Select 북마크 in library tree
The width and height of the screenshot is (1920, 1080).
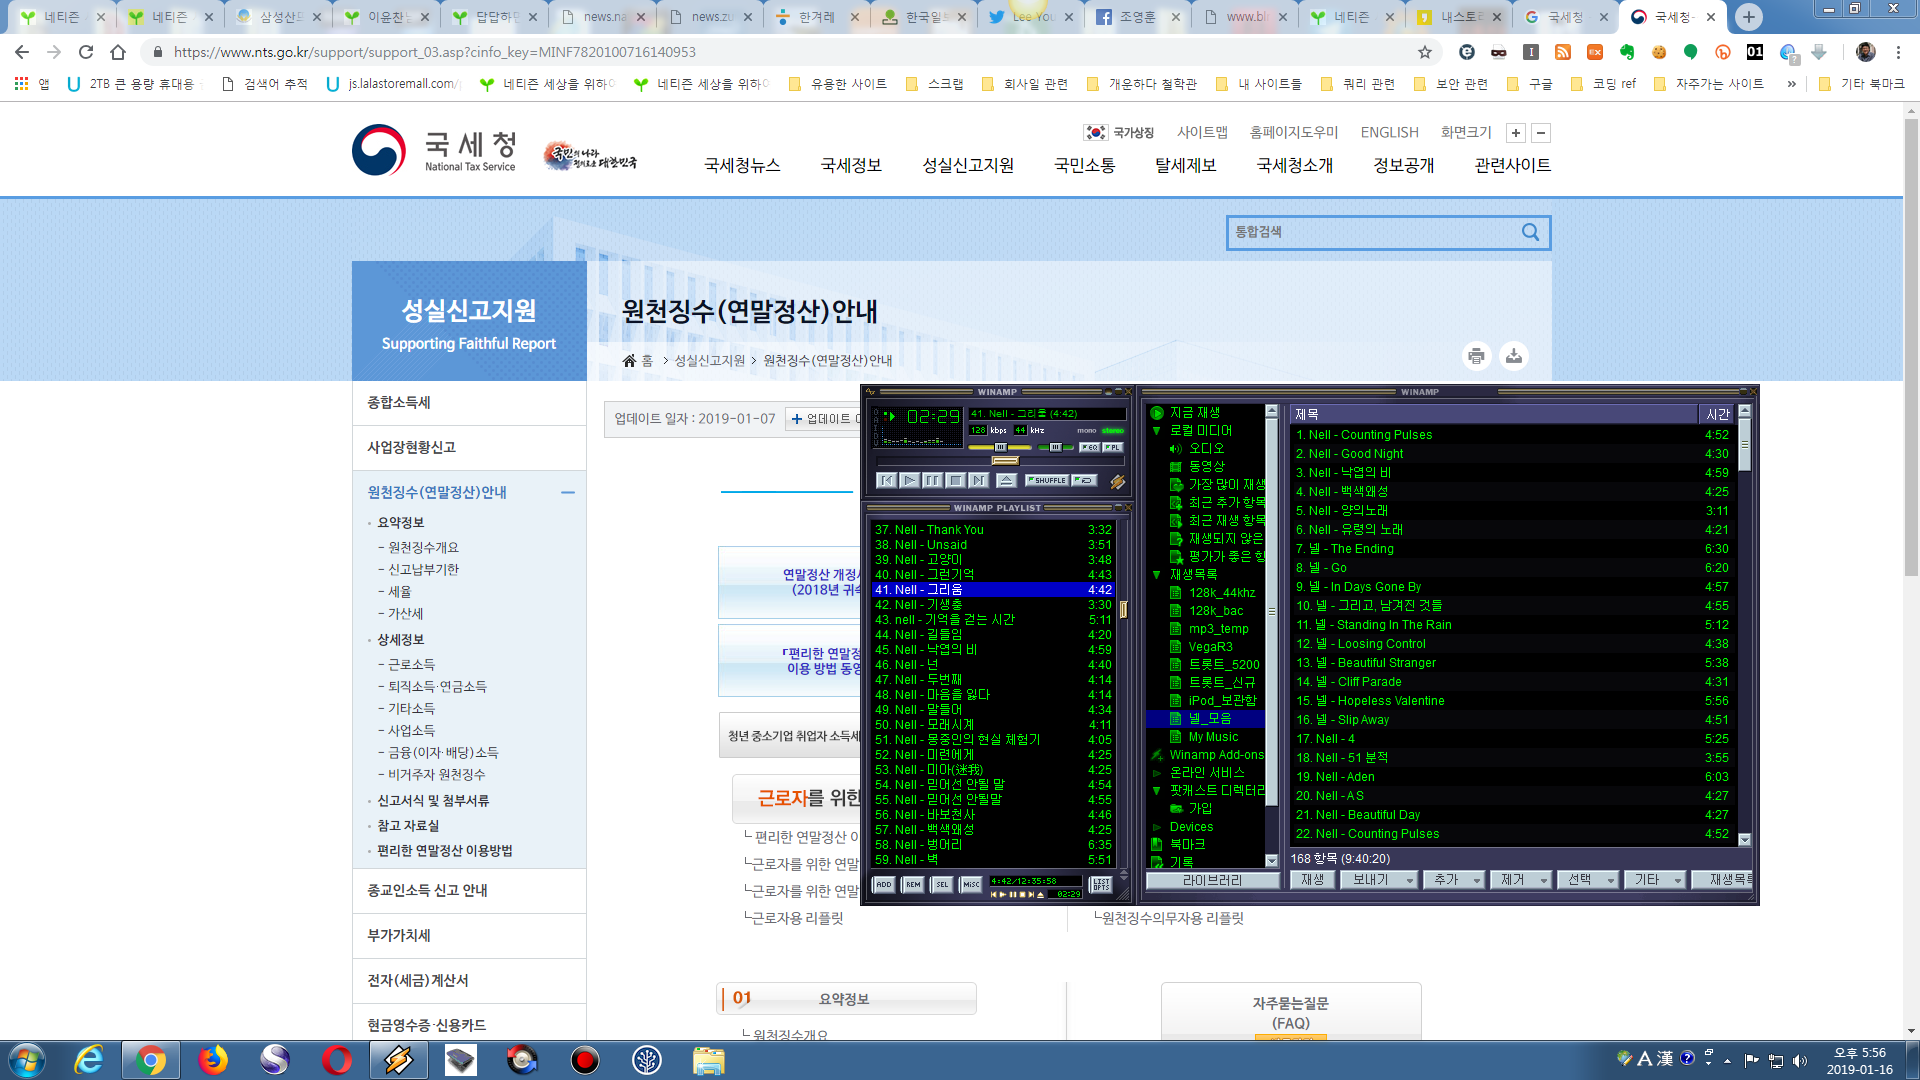1187,845
